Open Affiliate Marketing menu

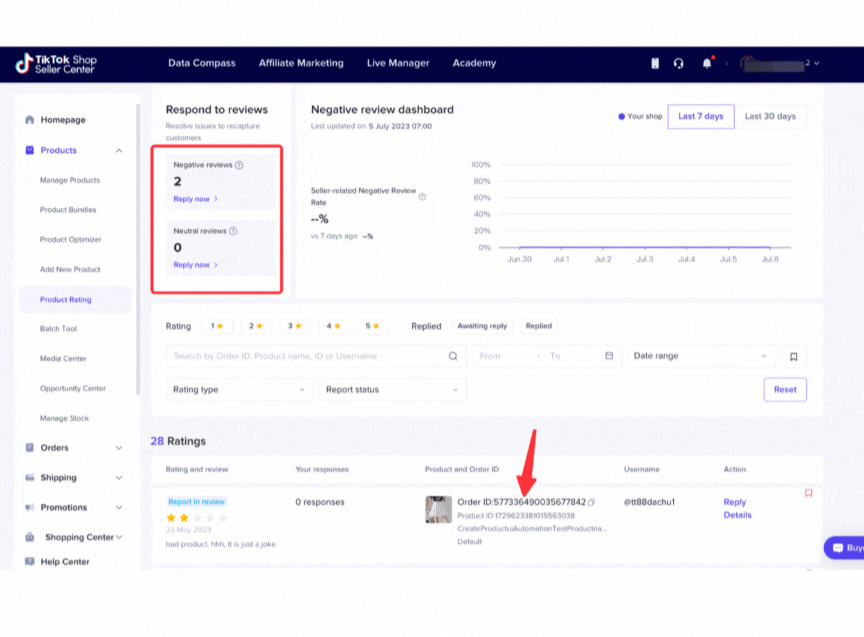click(301, 63)
